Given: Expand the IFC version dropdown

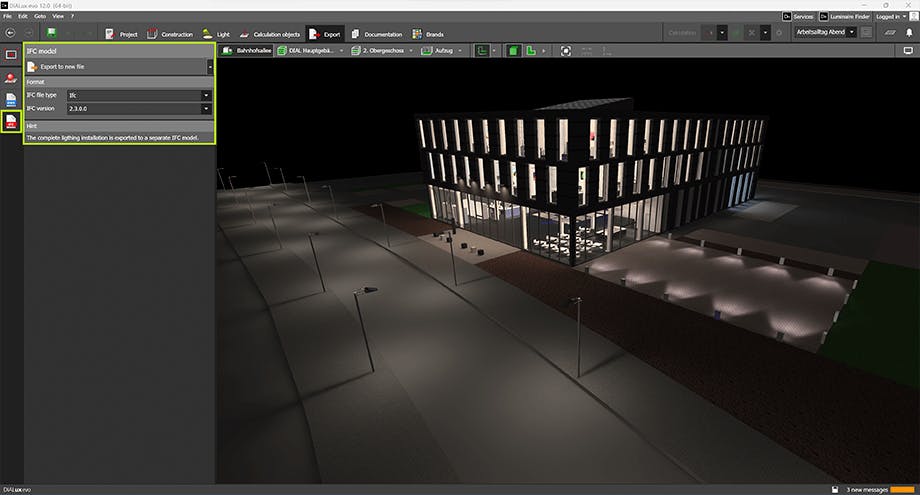Looking at the screenshot, I should [138, 108].
